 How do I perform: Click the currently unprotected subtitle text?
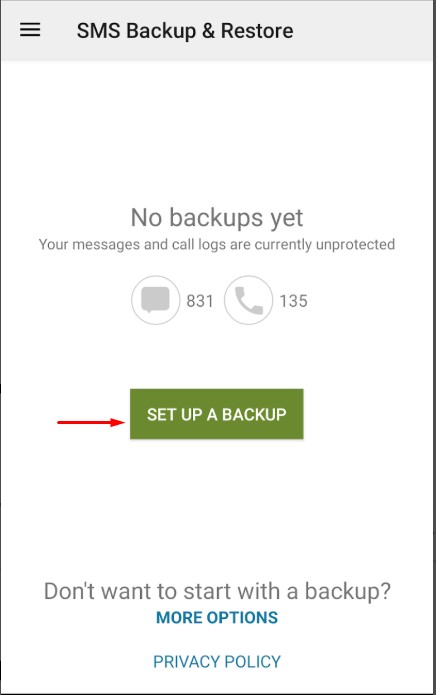pos(217,244)
